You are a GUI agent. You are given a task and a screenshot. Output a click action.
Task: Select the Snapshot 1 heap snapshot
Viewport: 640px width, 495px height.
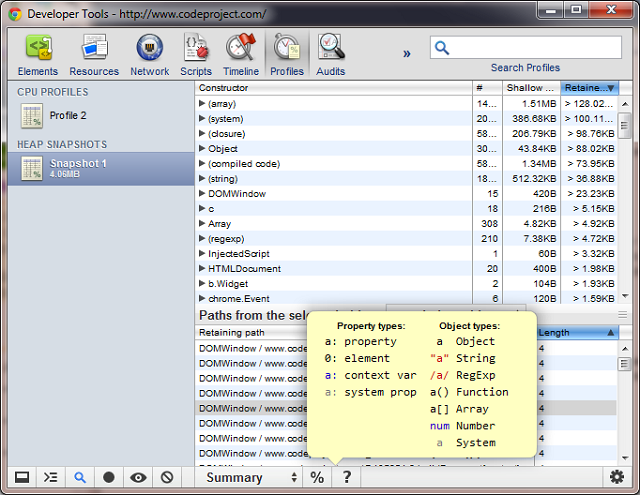[101, 169]
